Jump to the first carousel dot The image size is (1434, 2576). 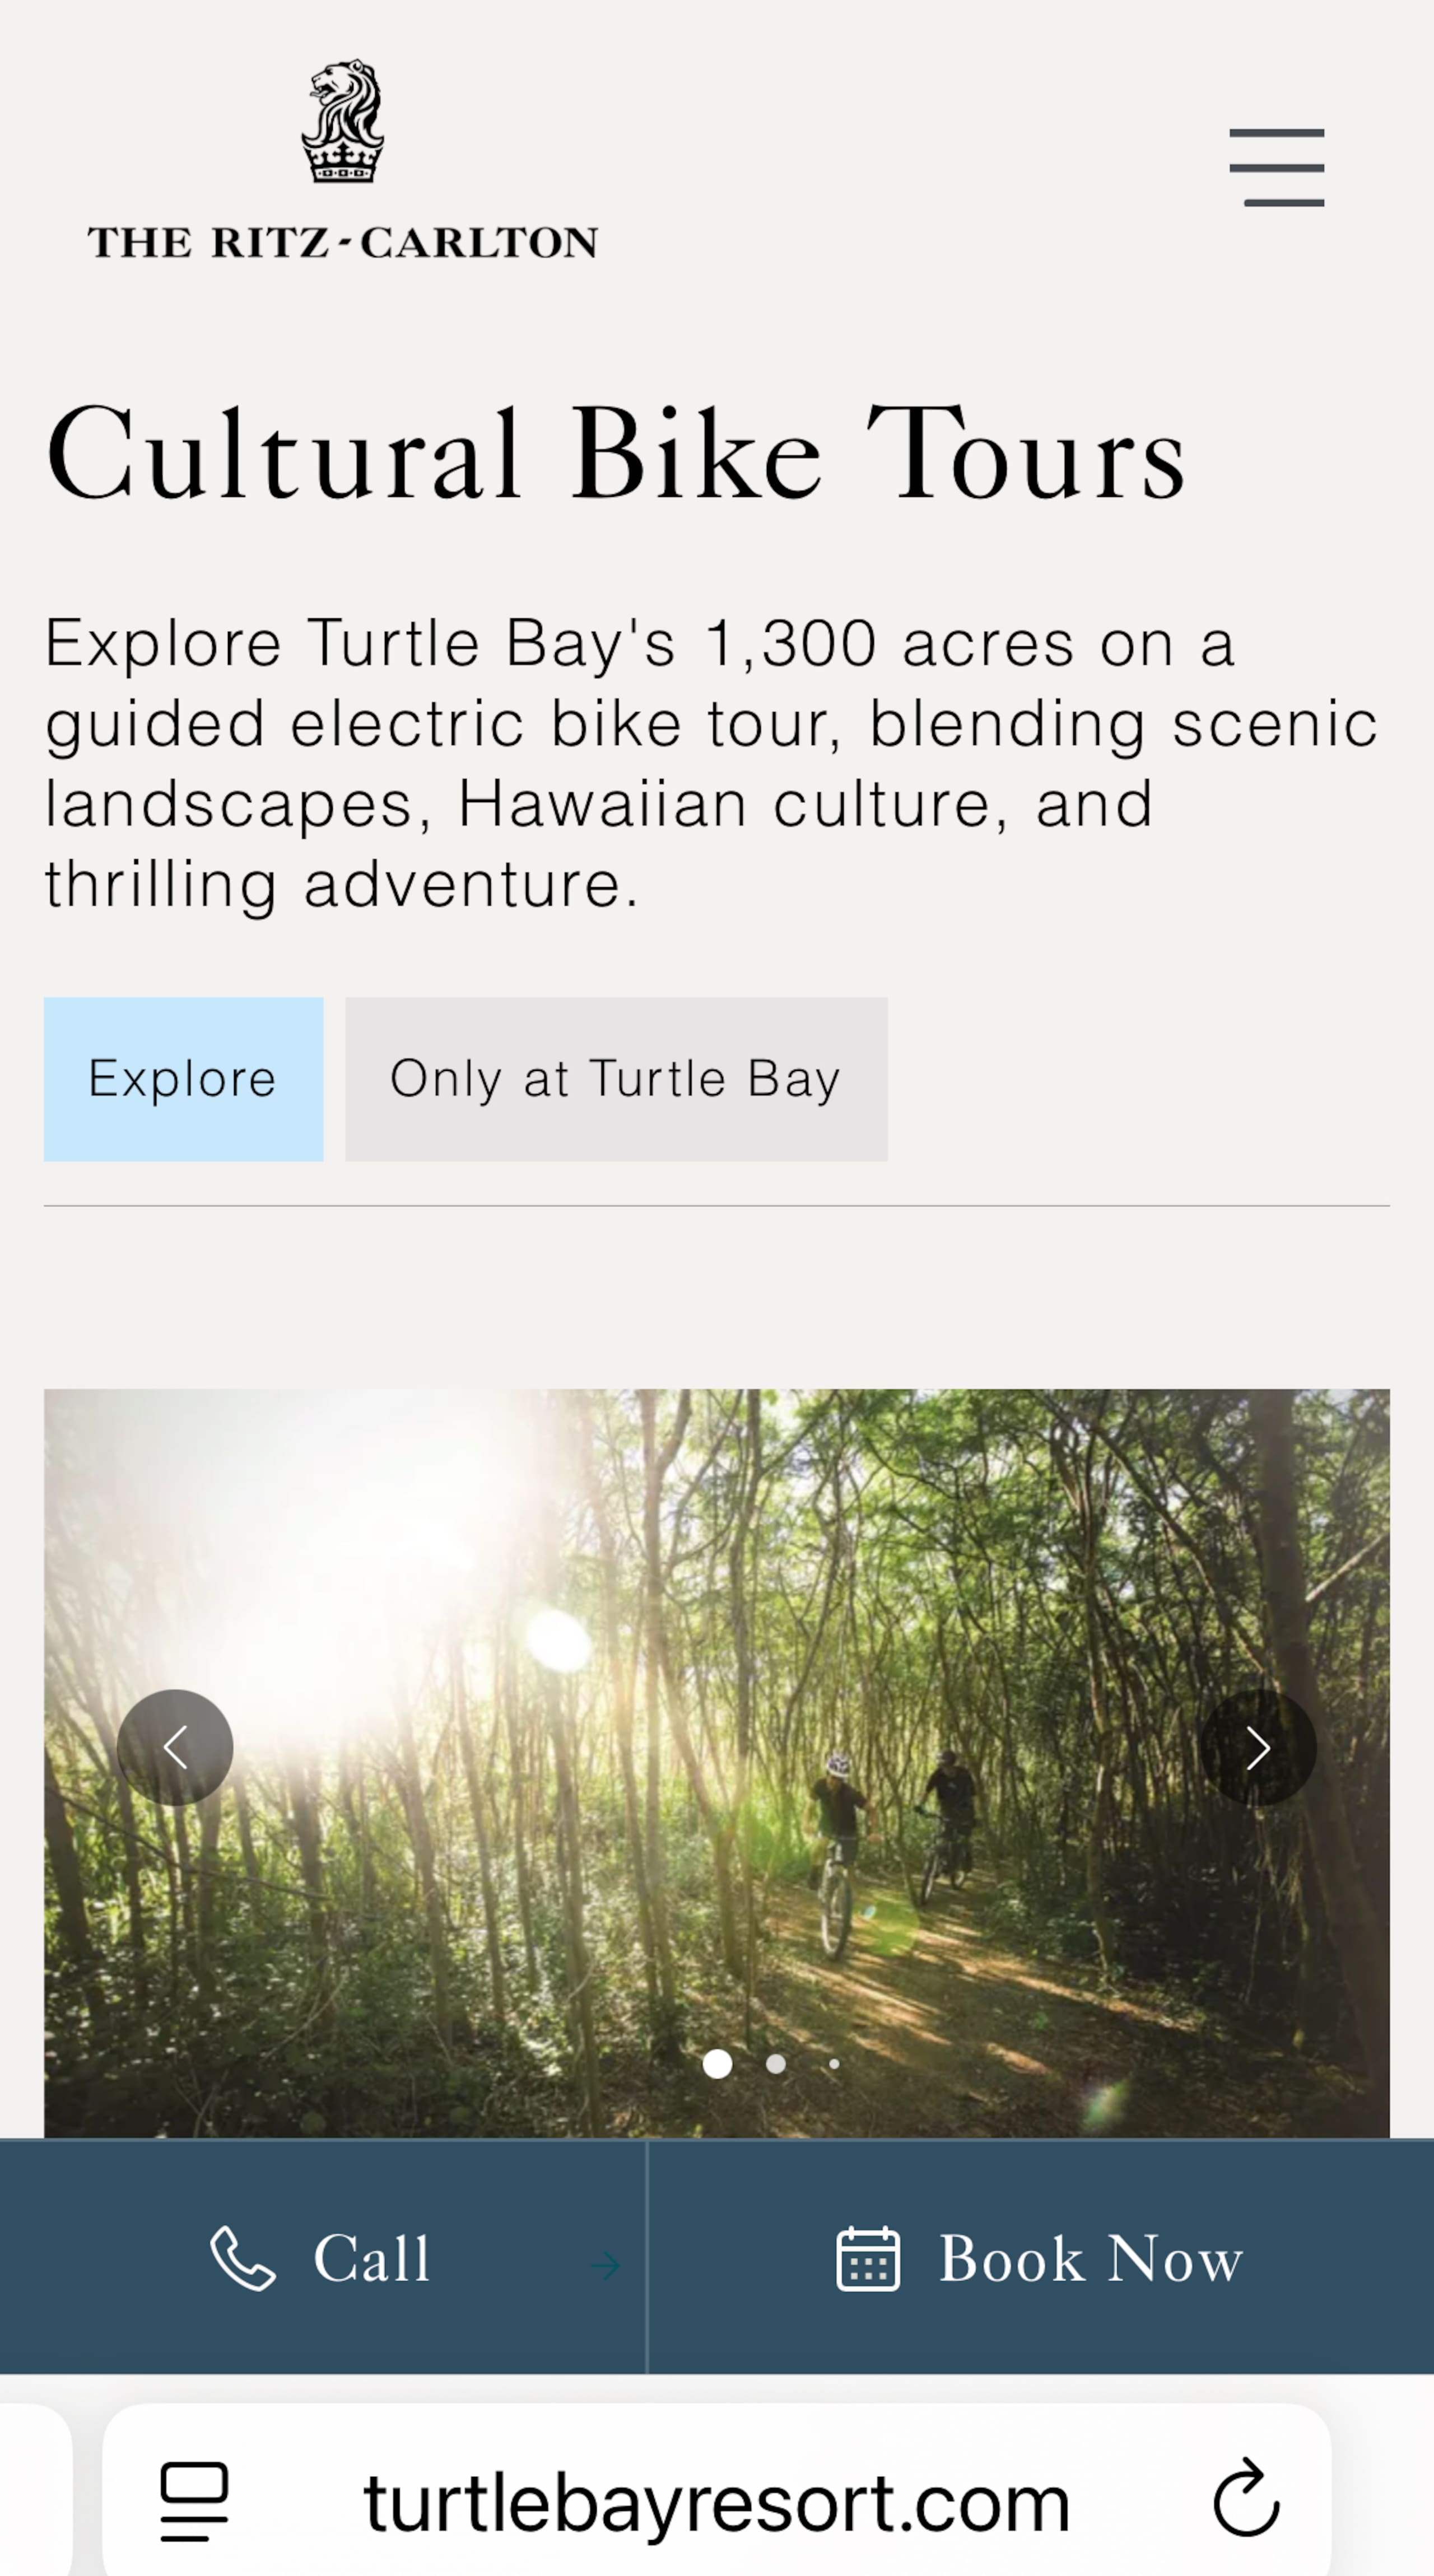(717, 2063)
